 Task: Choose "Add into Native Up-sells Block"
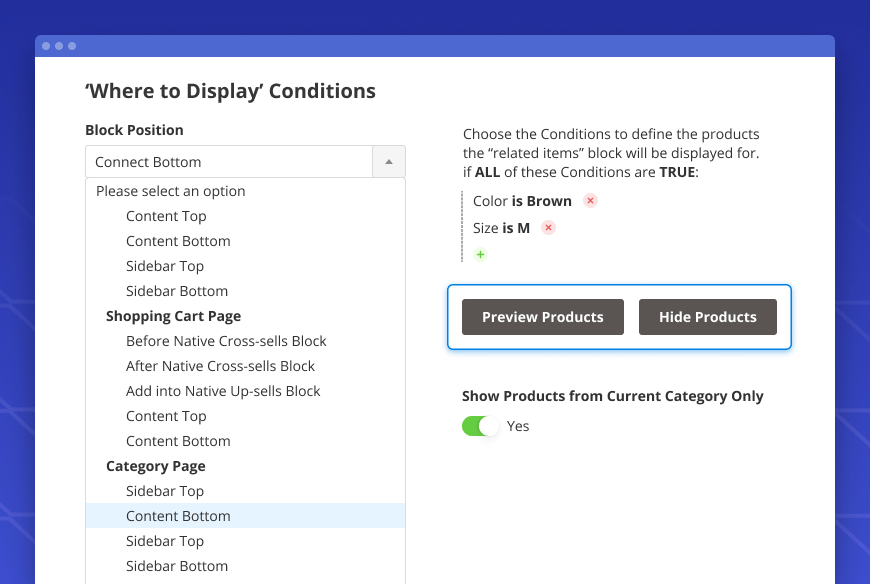(x=223, y=390)
